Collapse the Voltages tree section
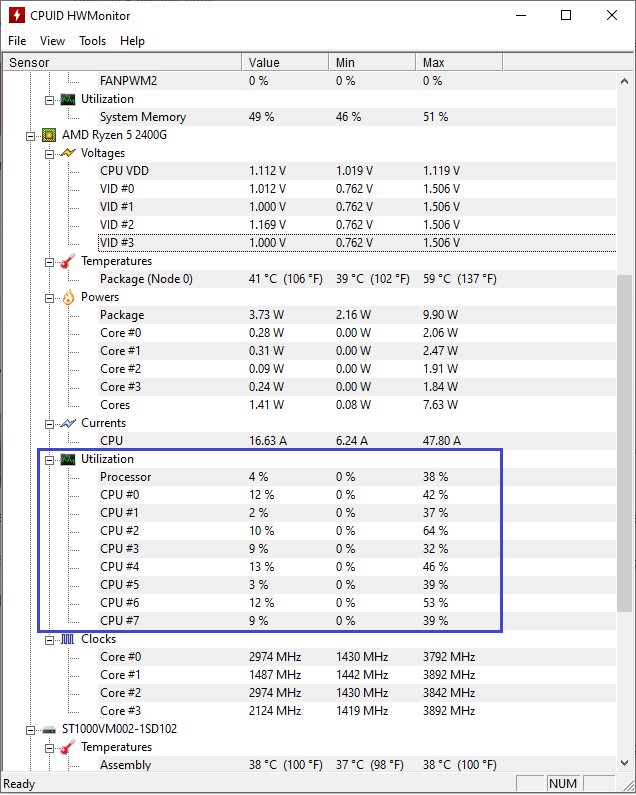 [49, 154]
